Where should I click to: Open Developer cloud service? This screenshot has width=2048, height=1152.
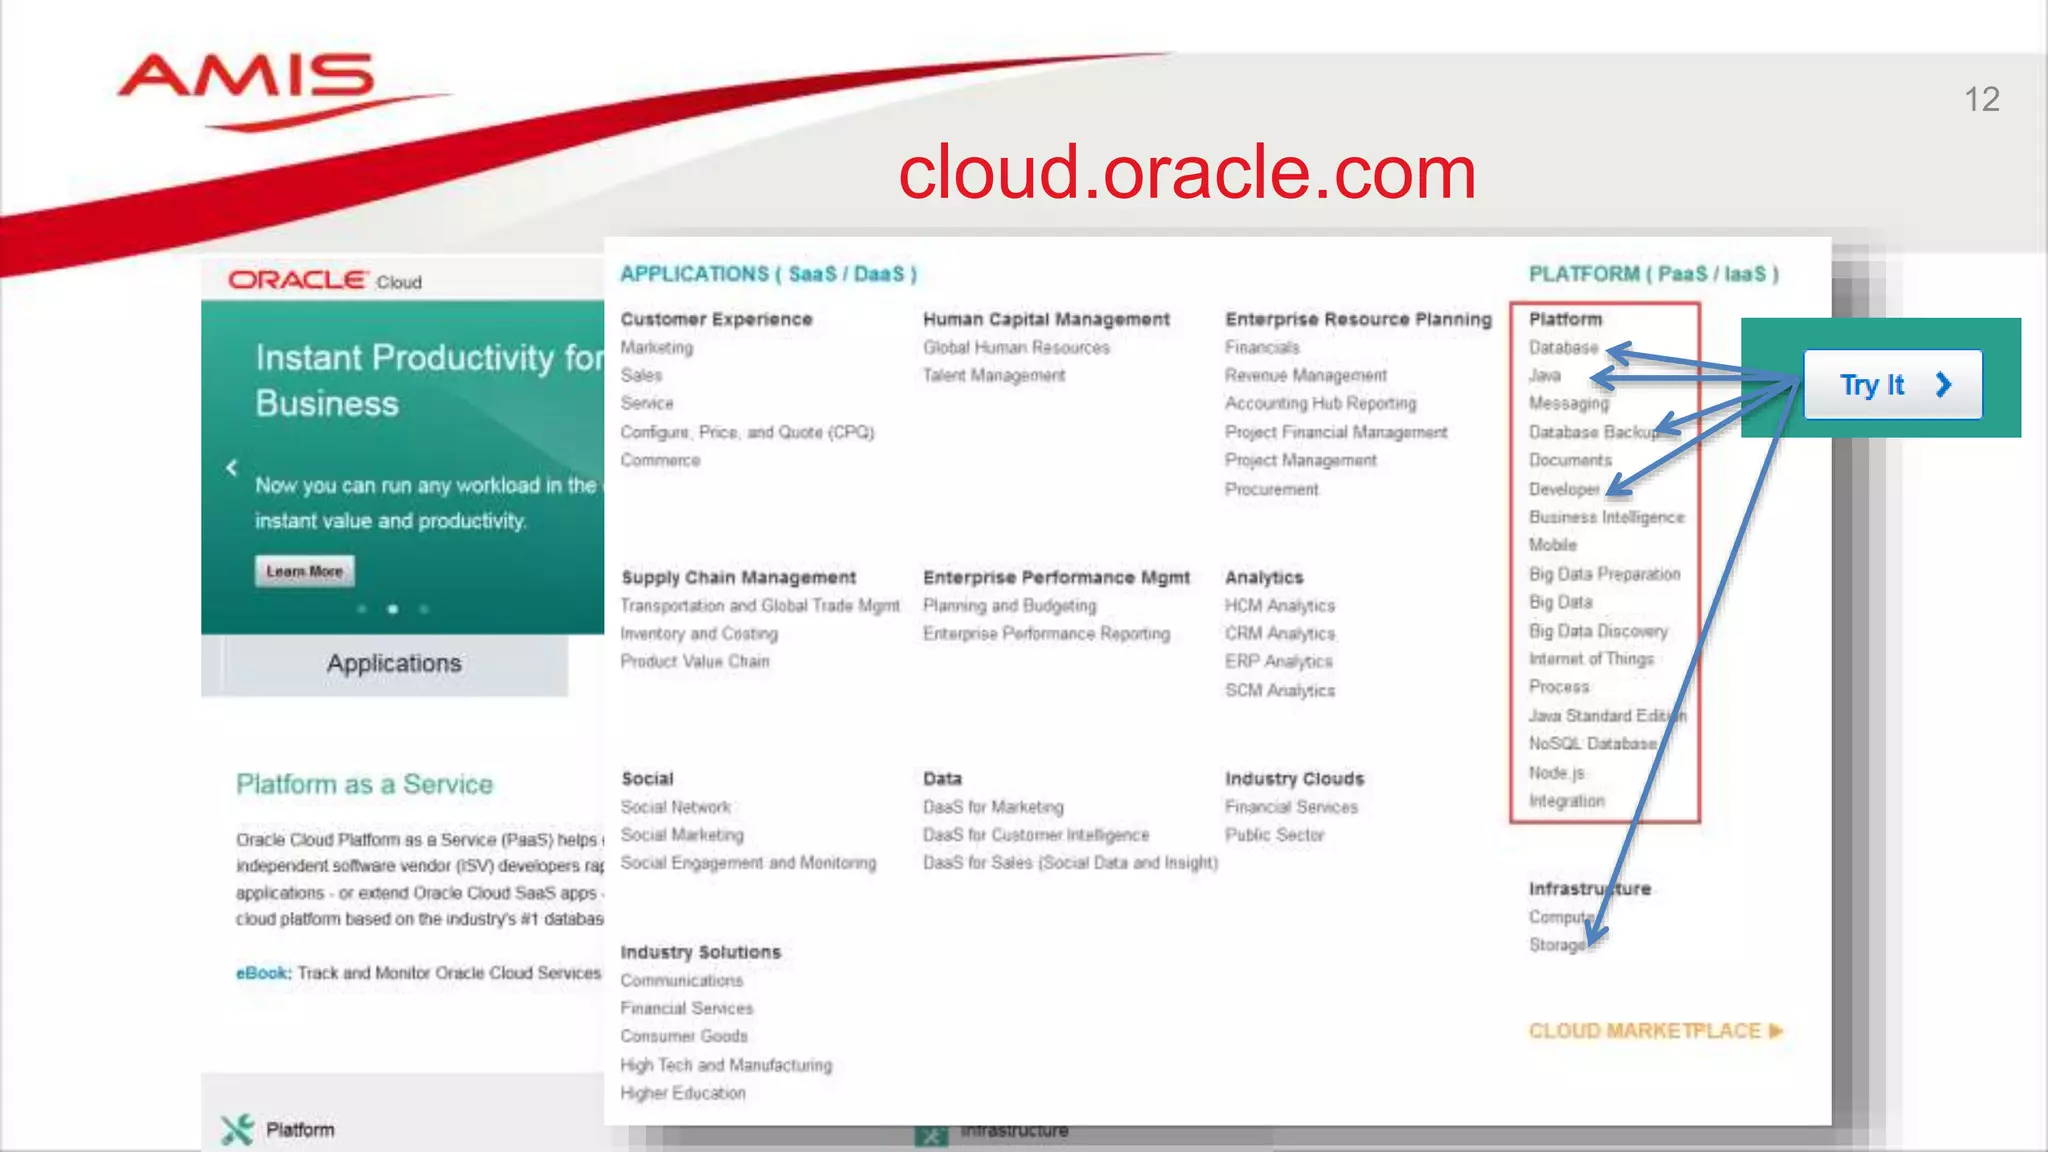point(1564,489)
